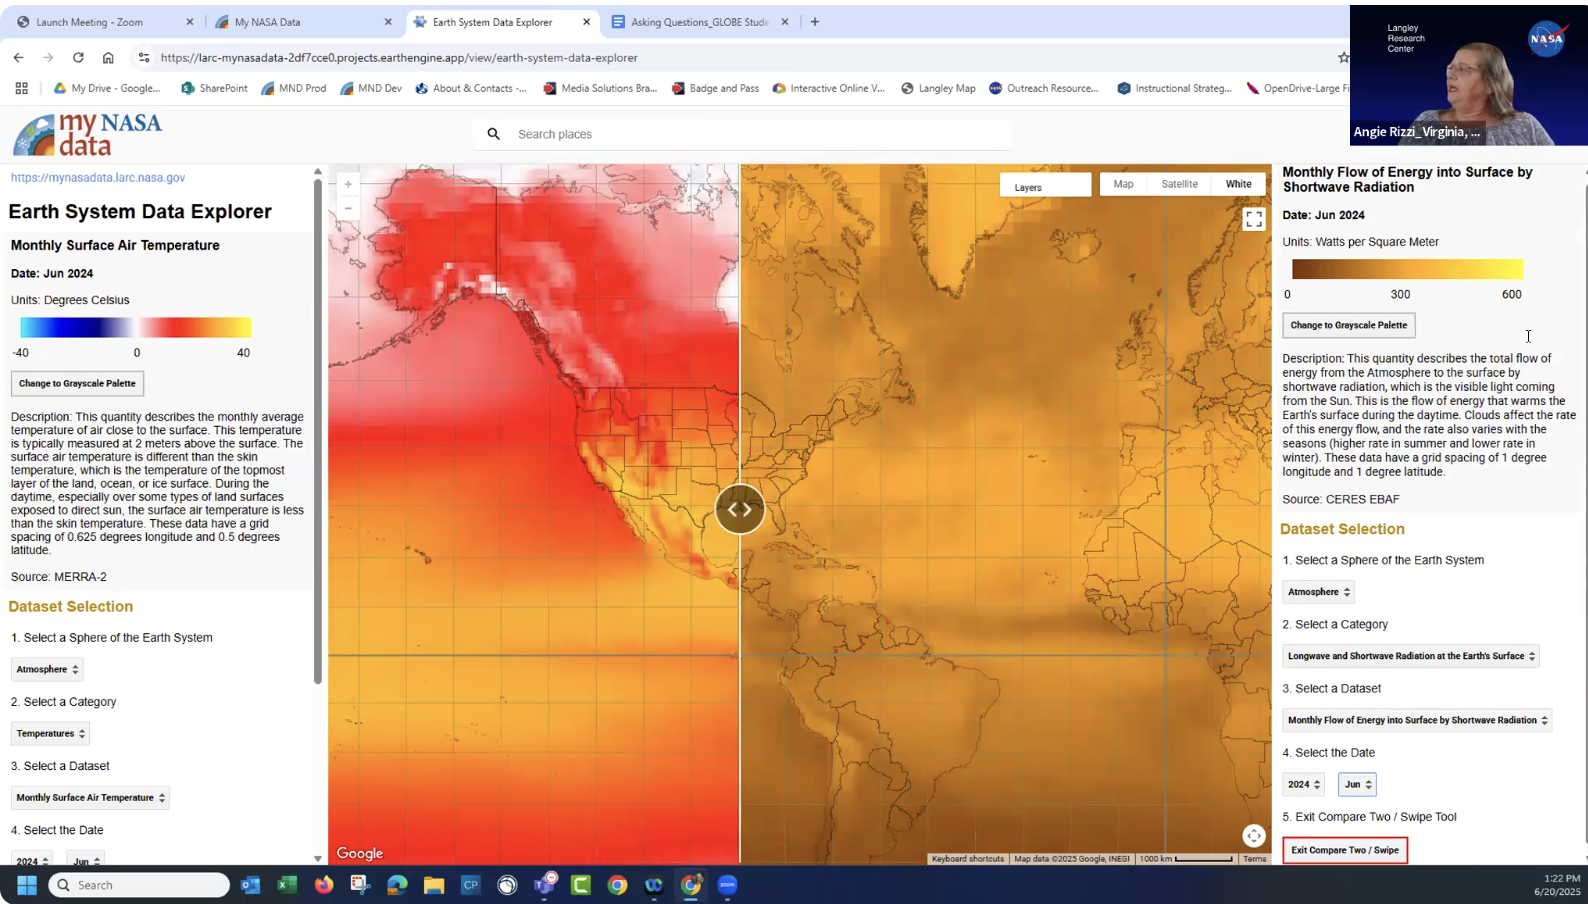
Task: Open Monthly Surface Air Temperature dataset dropdown
Action: [90, 798]
